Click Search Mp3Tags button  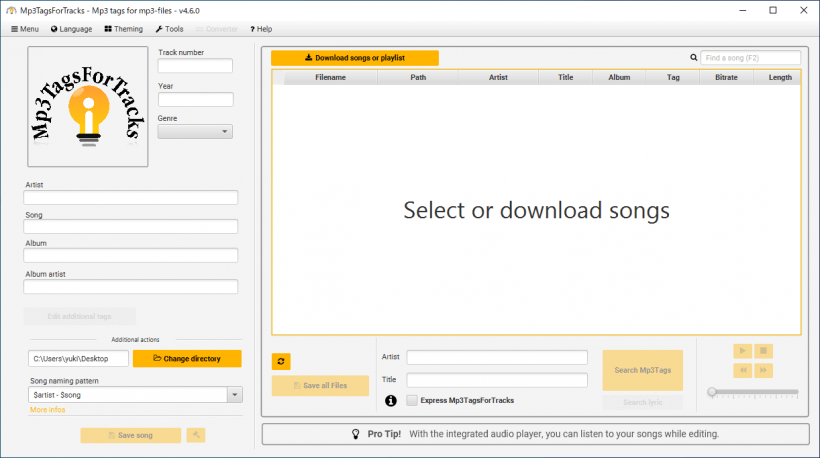[643, 370]
